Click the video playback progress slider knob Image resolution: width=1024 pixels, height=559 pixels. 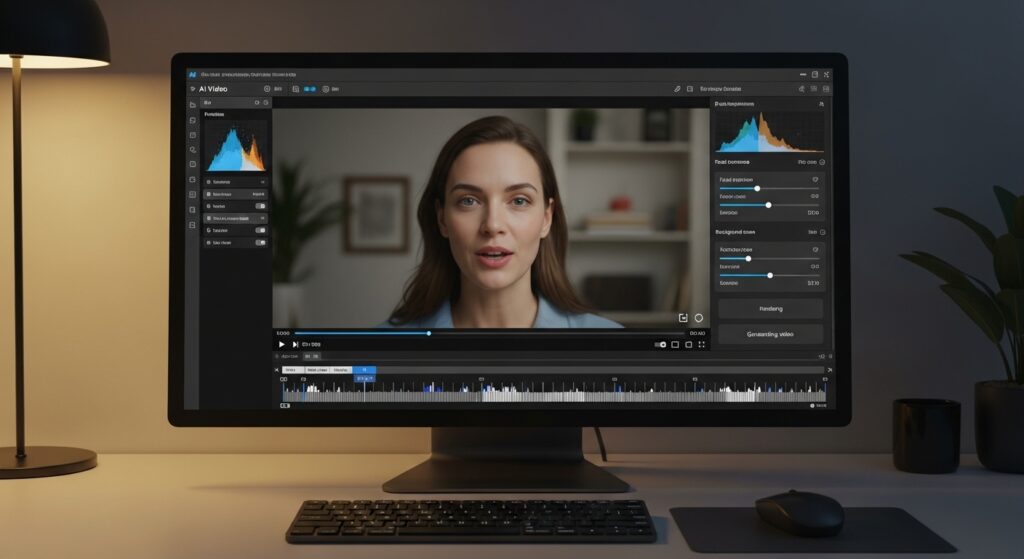tap(429, 333)
